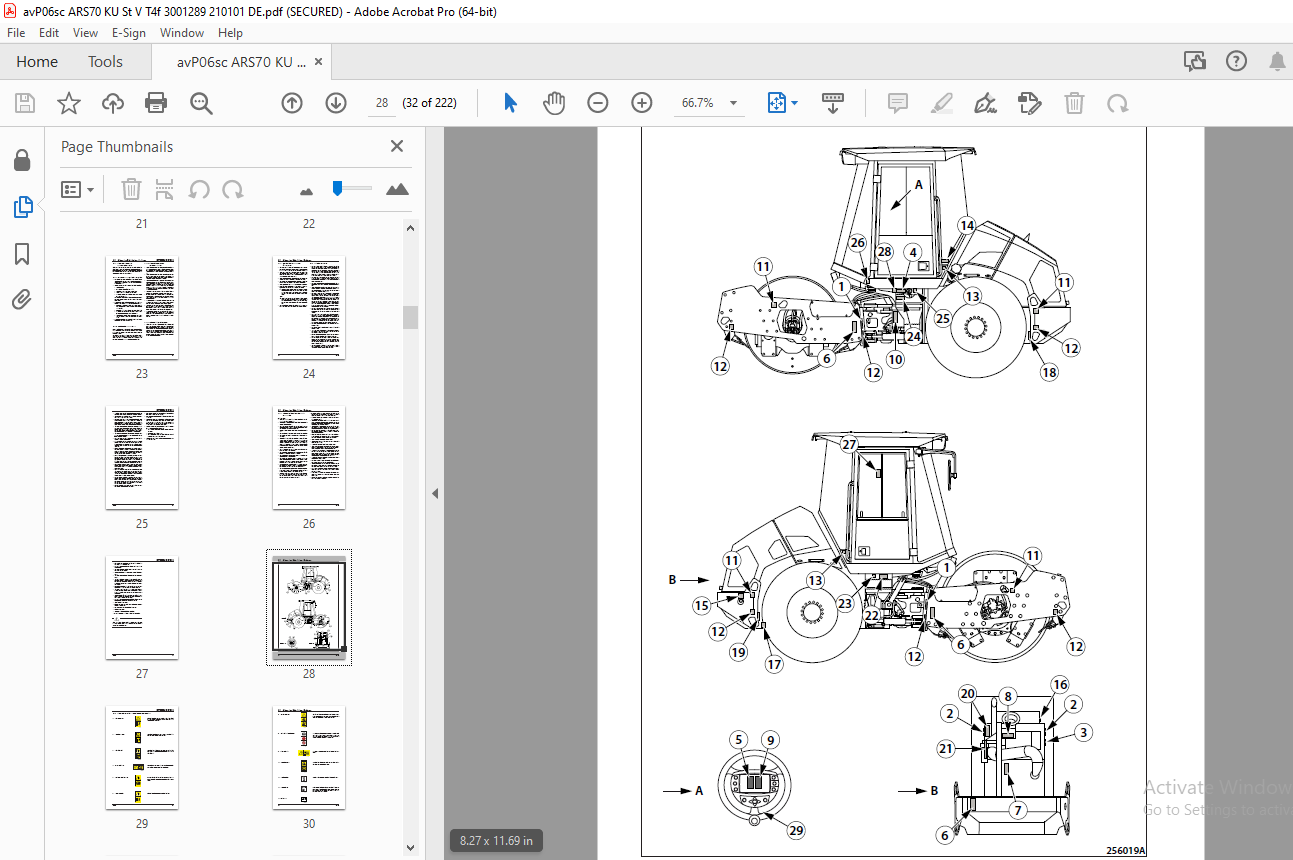Click the page number input field
Image resolution: width=1293 pixels, height=860 pixels.
[381, 103]
